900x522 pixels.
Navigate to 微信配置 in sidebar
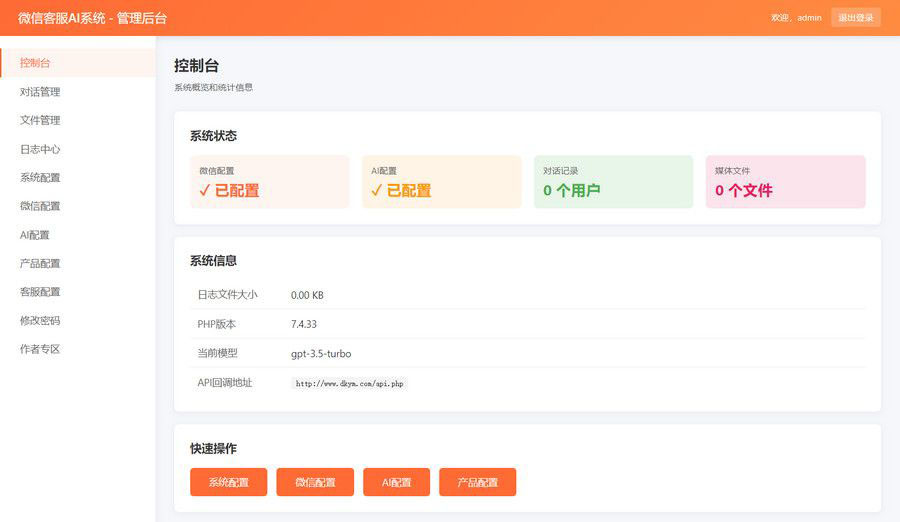click(40, 206)
